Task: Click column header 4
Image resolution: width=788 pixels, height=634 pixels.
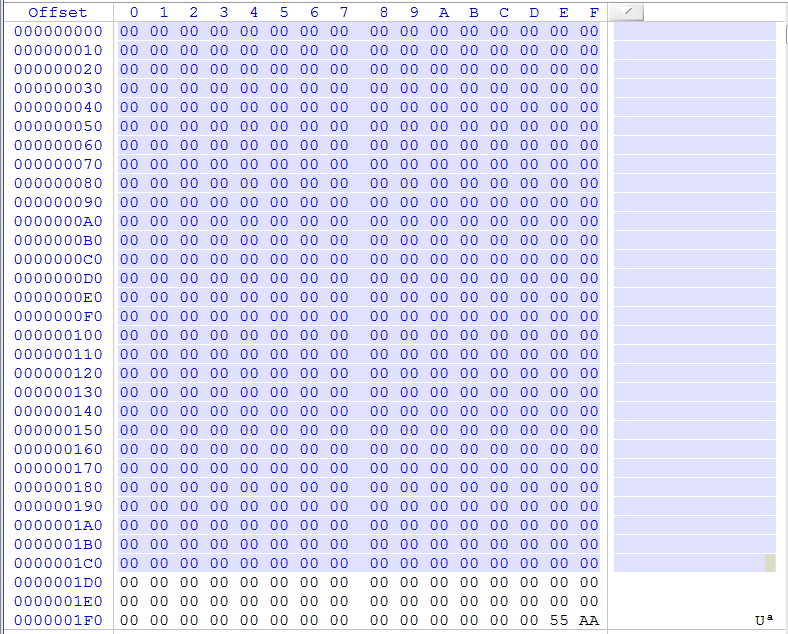Action: coord(254,12)
